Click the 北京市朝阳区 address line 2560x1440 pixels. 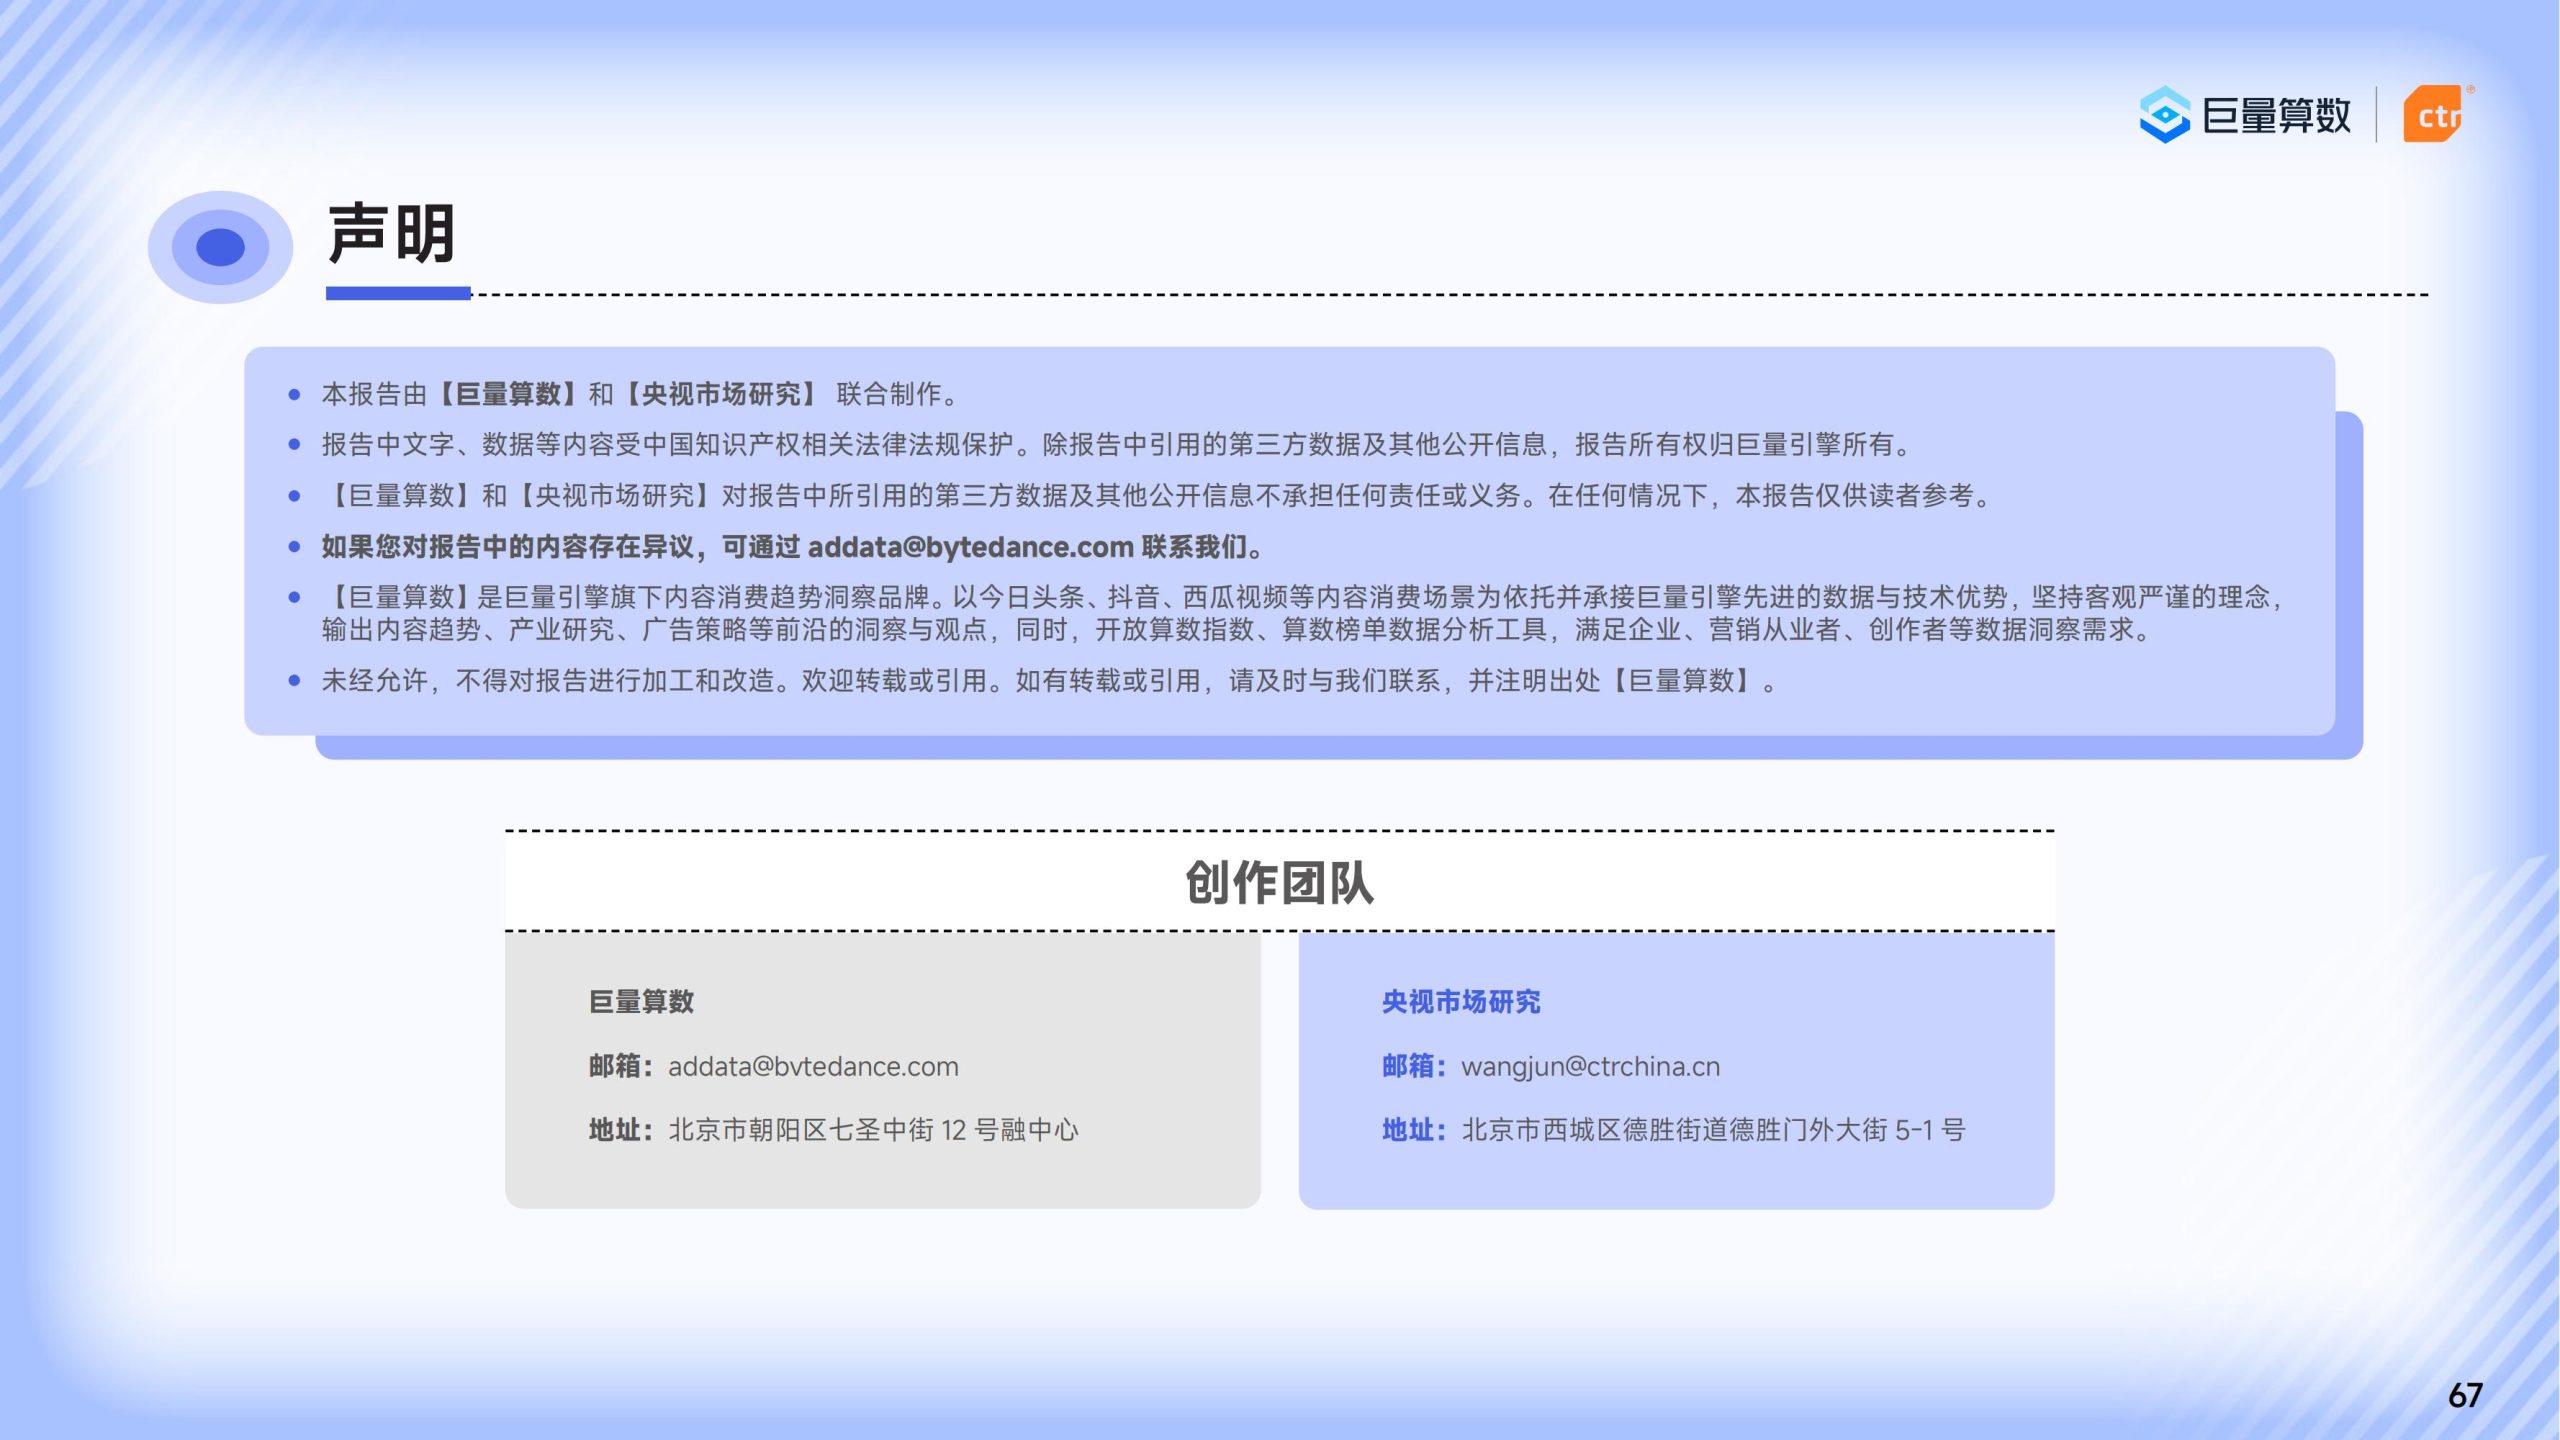coord(872,1130)
